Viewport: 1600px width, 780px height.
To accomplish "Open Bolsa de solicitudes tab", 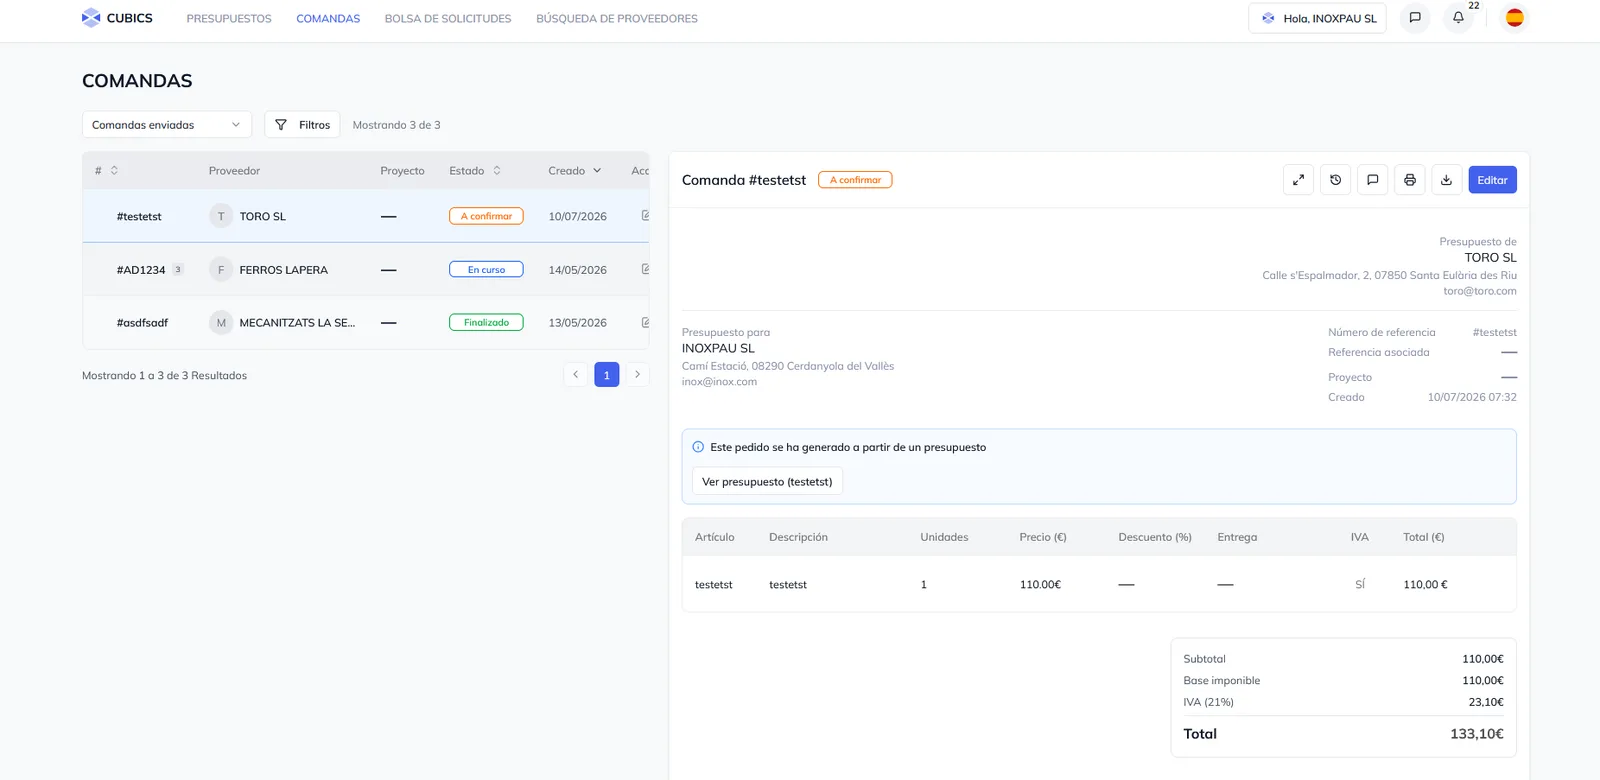I will click(x=448, y=19).
